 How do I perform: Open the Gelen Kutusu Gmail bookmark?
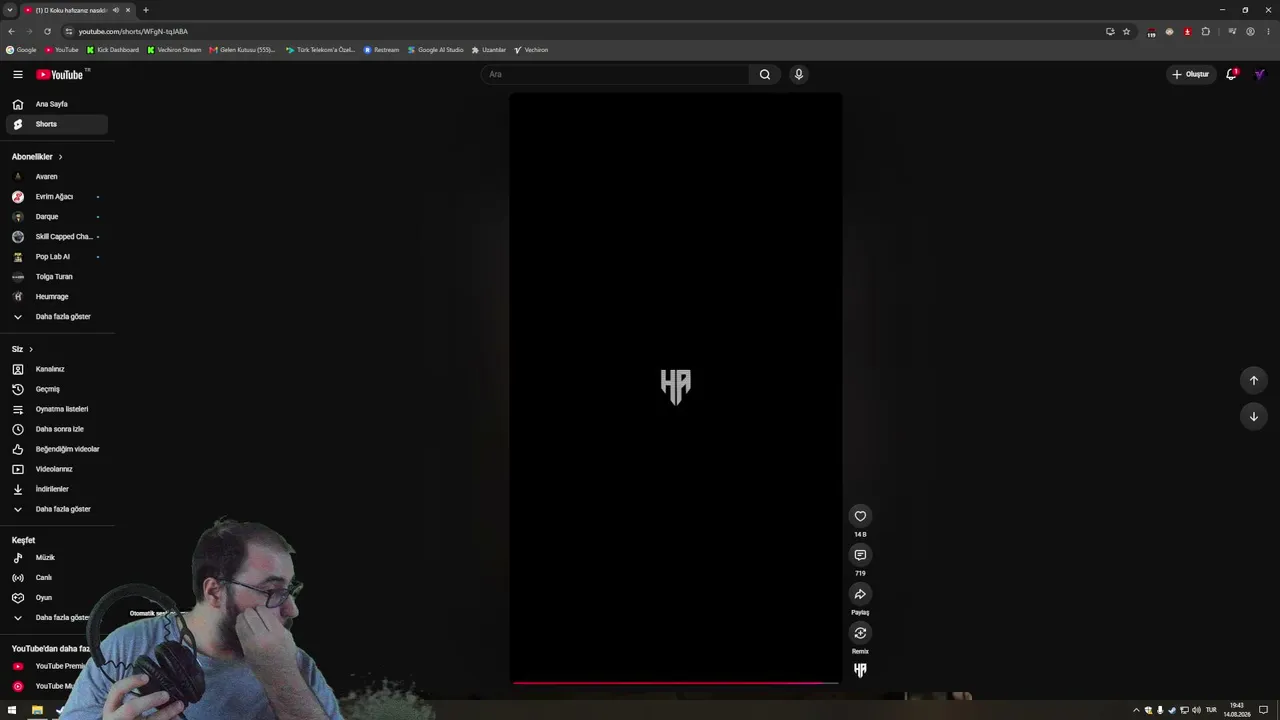(242, 49)
